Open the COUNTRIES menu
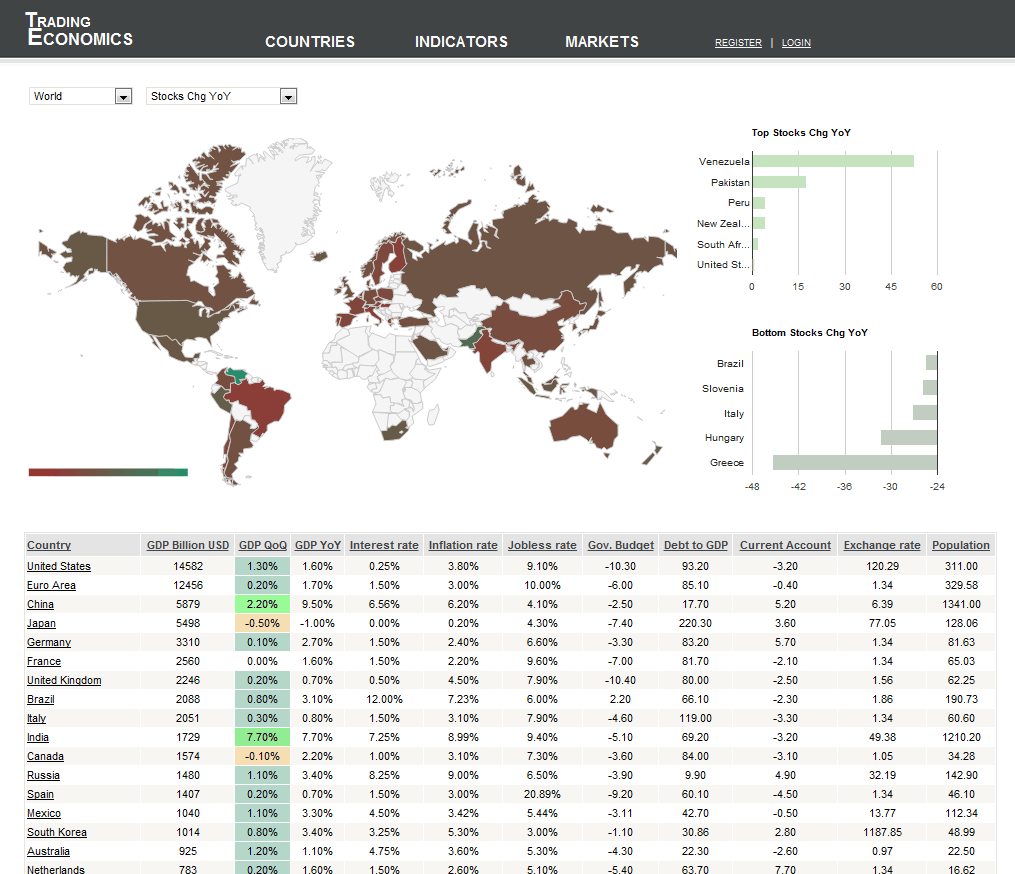 click(310, 41)
